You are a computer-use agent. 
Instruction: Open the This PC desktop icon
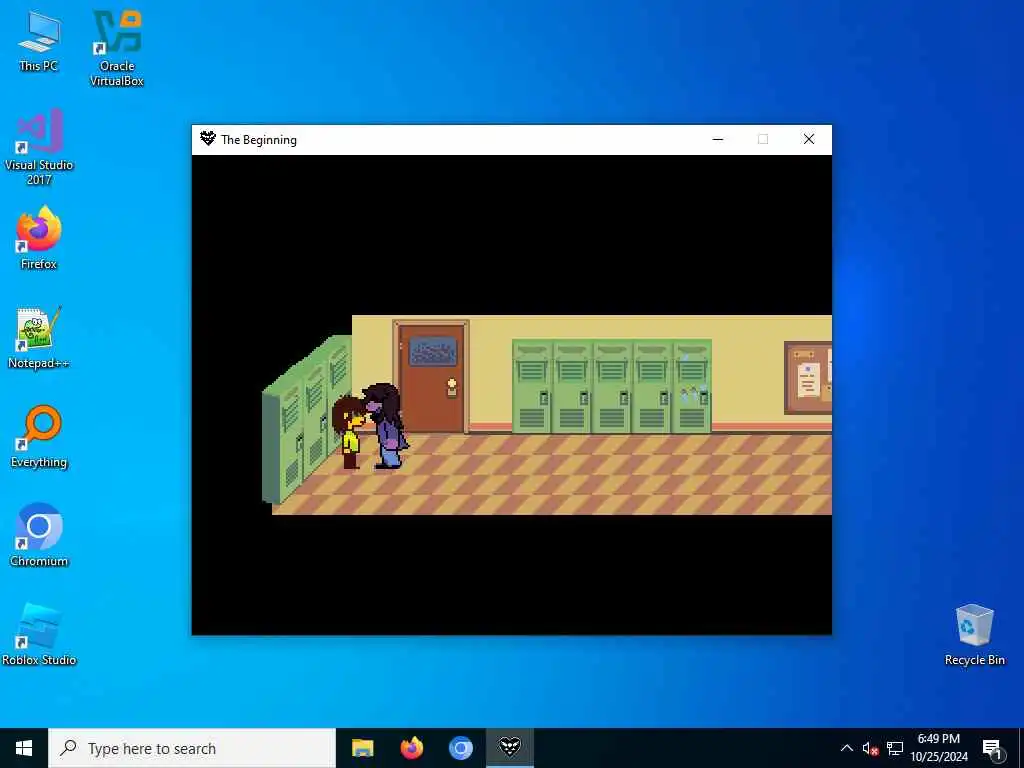39,41
